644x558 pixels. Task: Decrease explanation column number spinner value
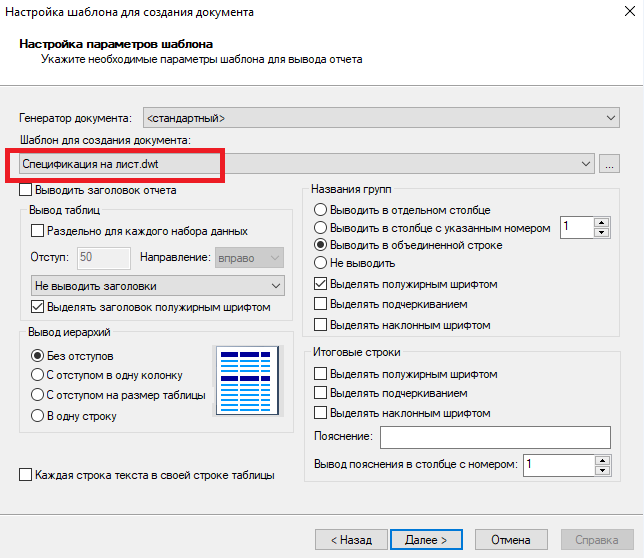601,469
